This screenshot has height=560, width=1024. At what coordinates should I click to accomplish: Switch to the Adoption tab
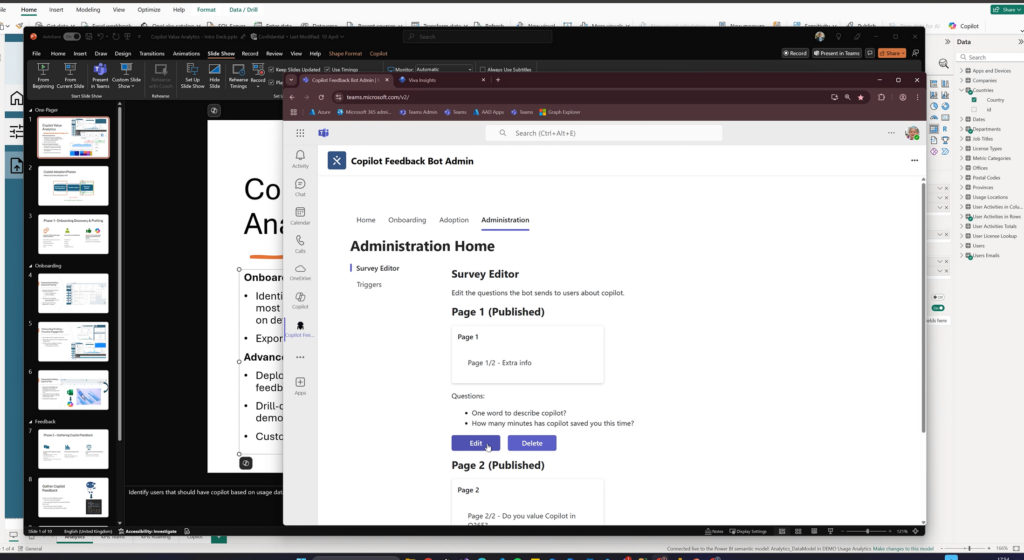[x=454, y=220]
